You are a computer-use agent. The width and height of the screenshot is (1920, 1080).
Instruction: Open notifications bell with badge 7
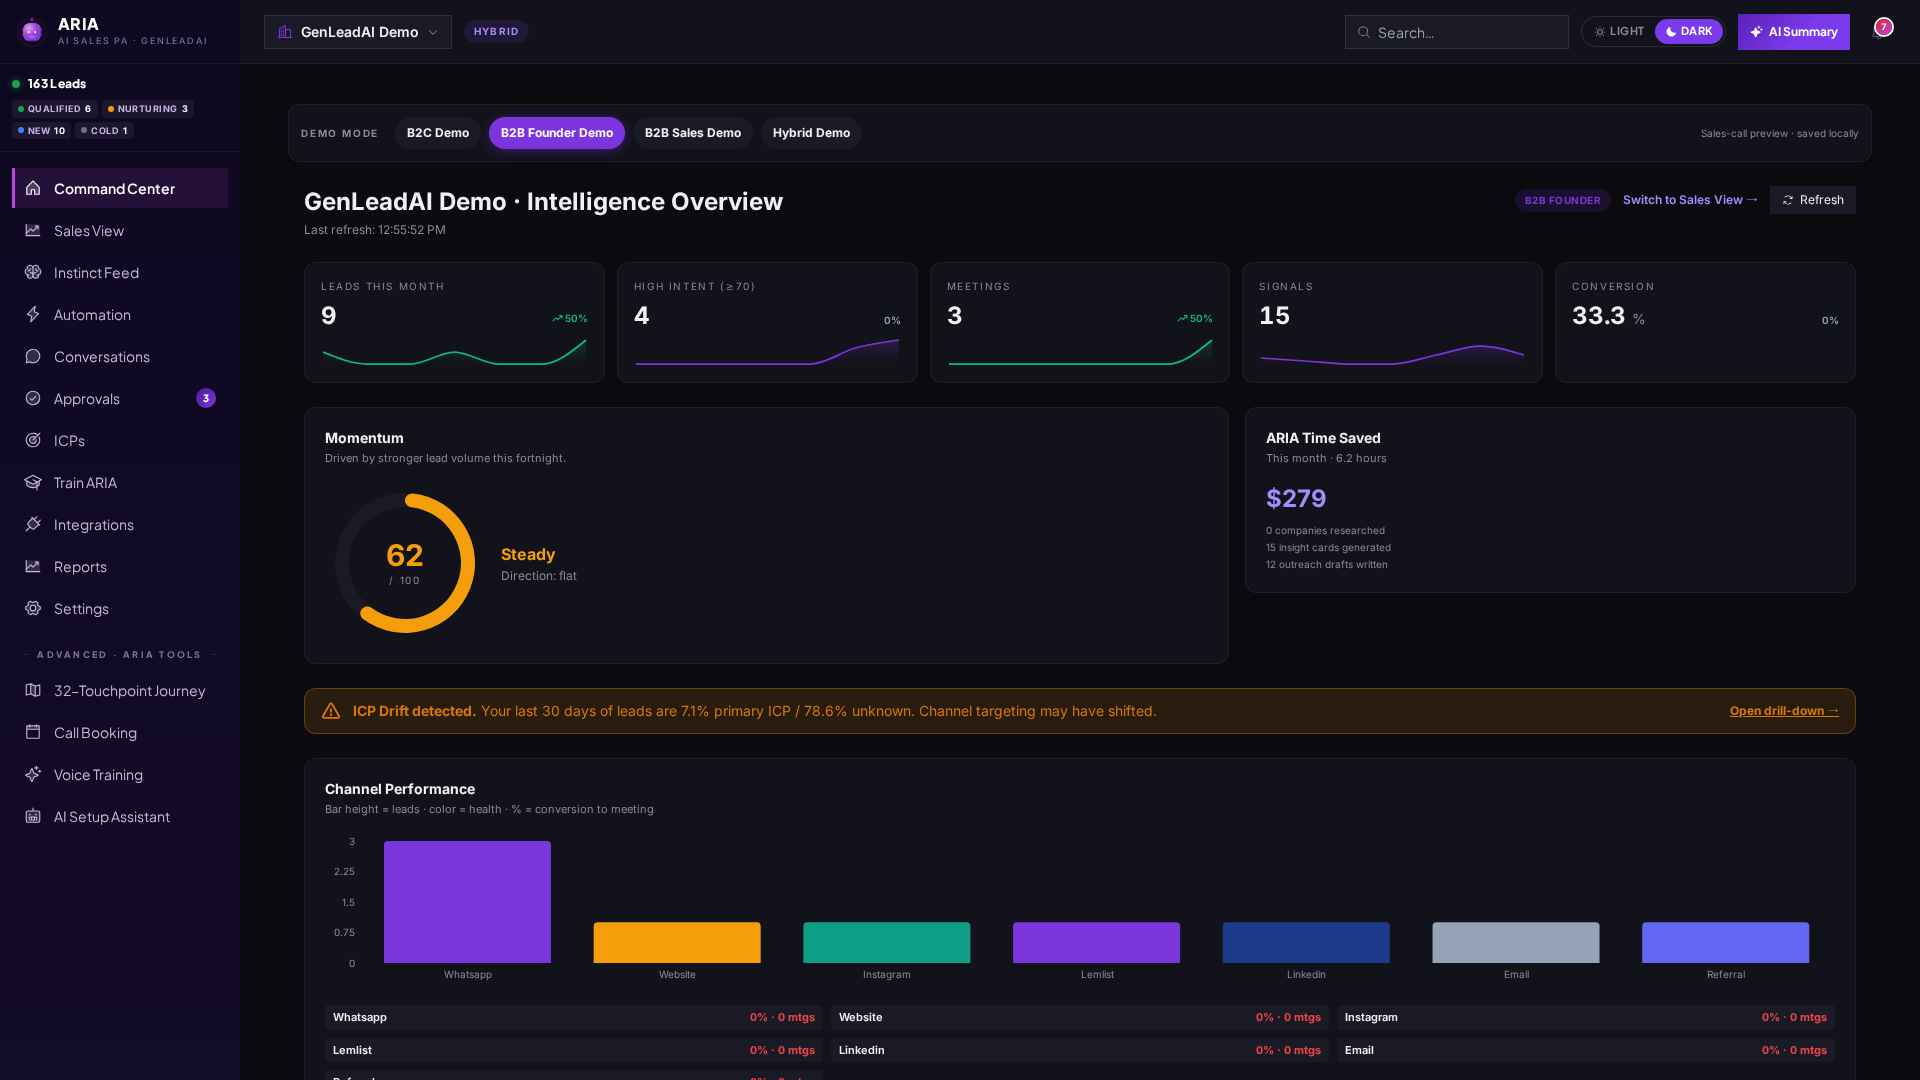1881,31
